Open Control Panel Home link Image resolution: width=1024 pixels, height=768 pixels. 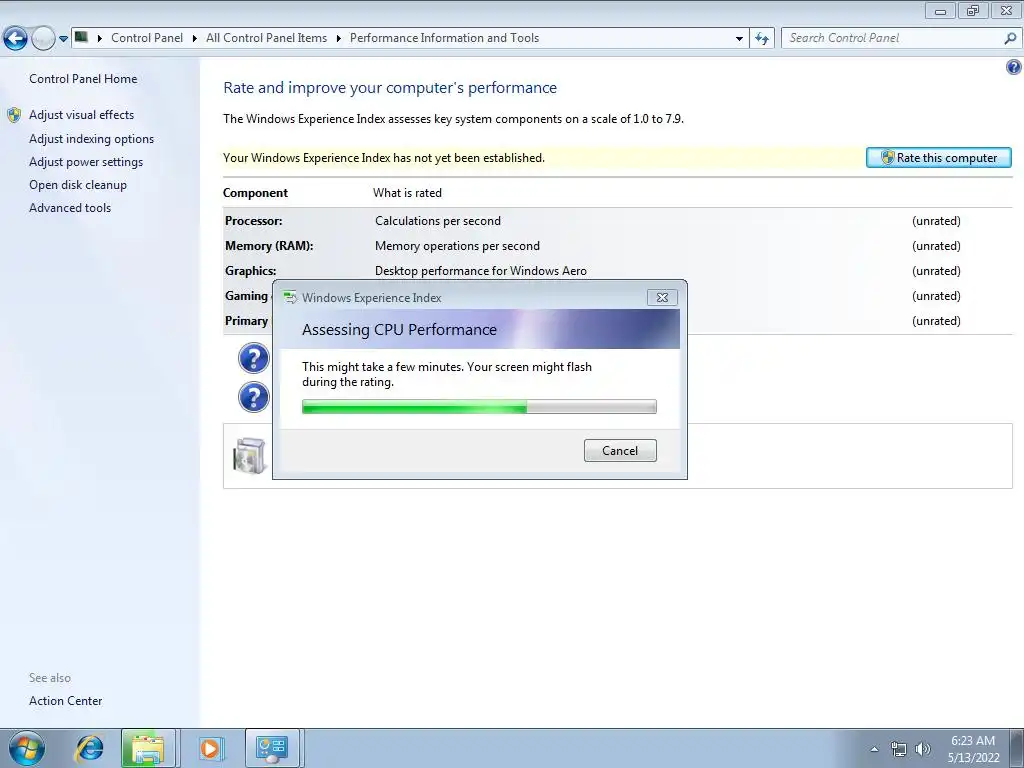83,79
